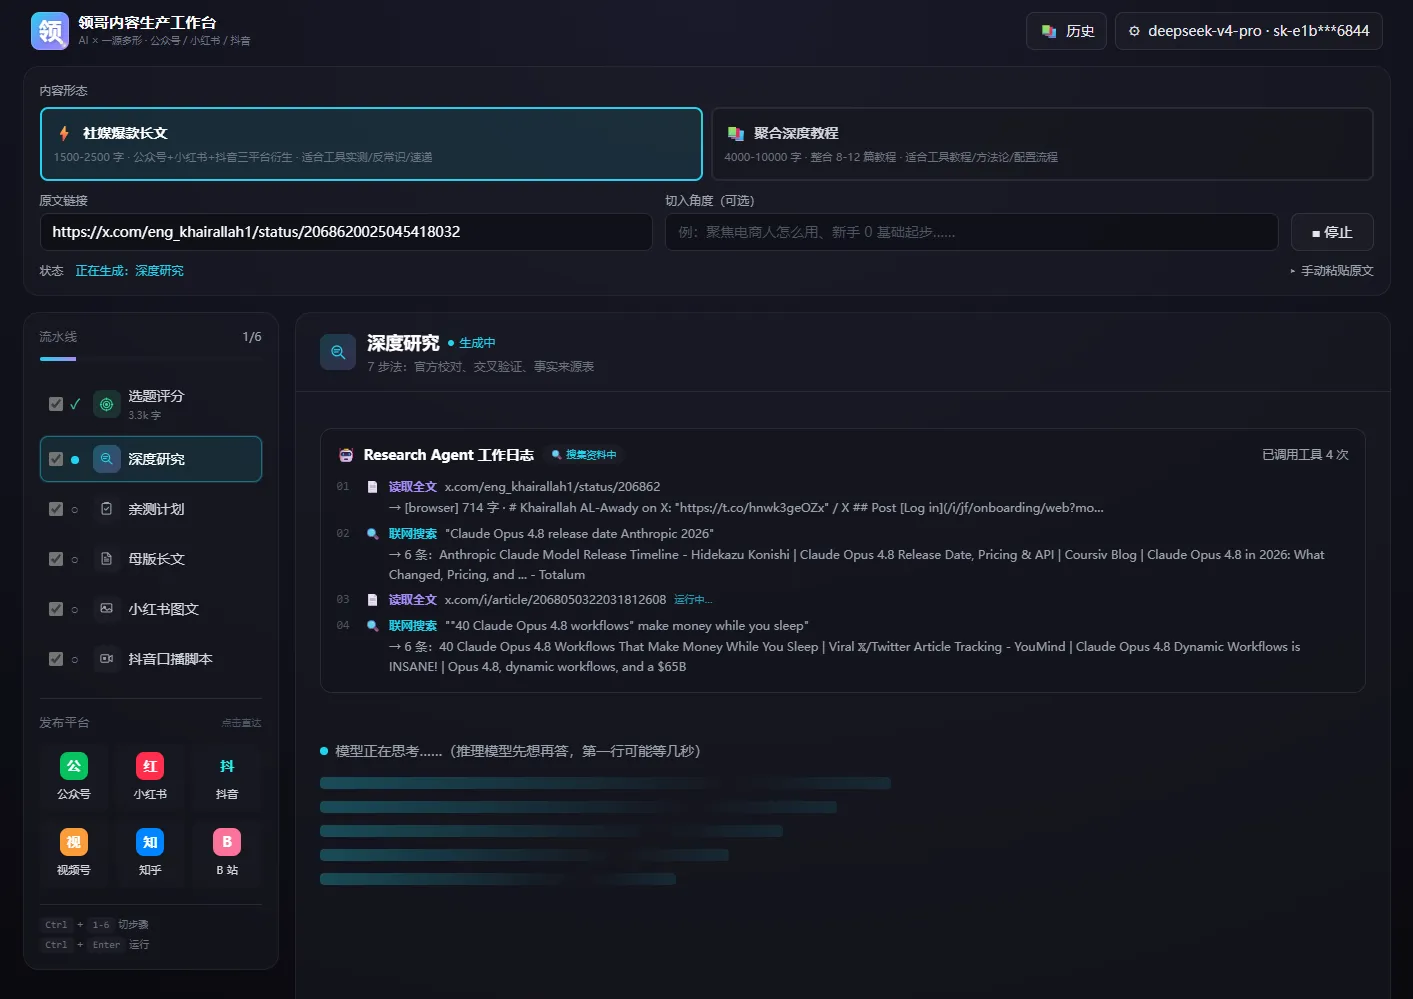Toggle the 亲测计划 step checkbox
The height and width of the screenshot is (999, 1413).
[56, 509]
